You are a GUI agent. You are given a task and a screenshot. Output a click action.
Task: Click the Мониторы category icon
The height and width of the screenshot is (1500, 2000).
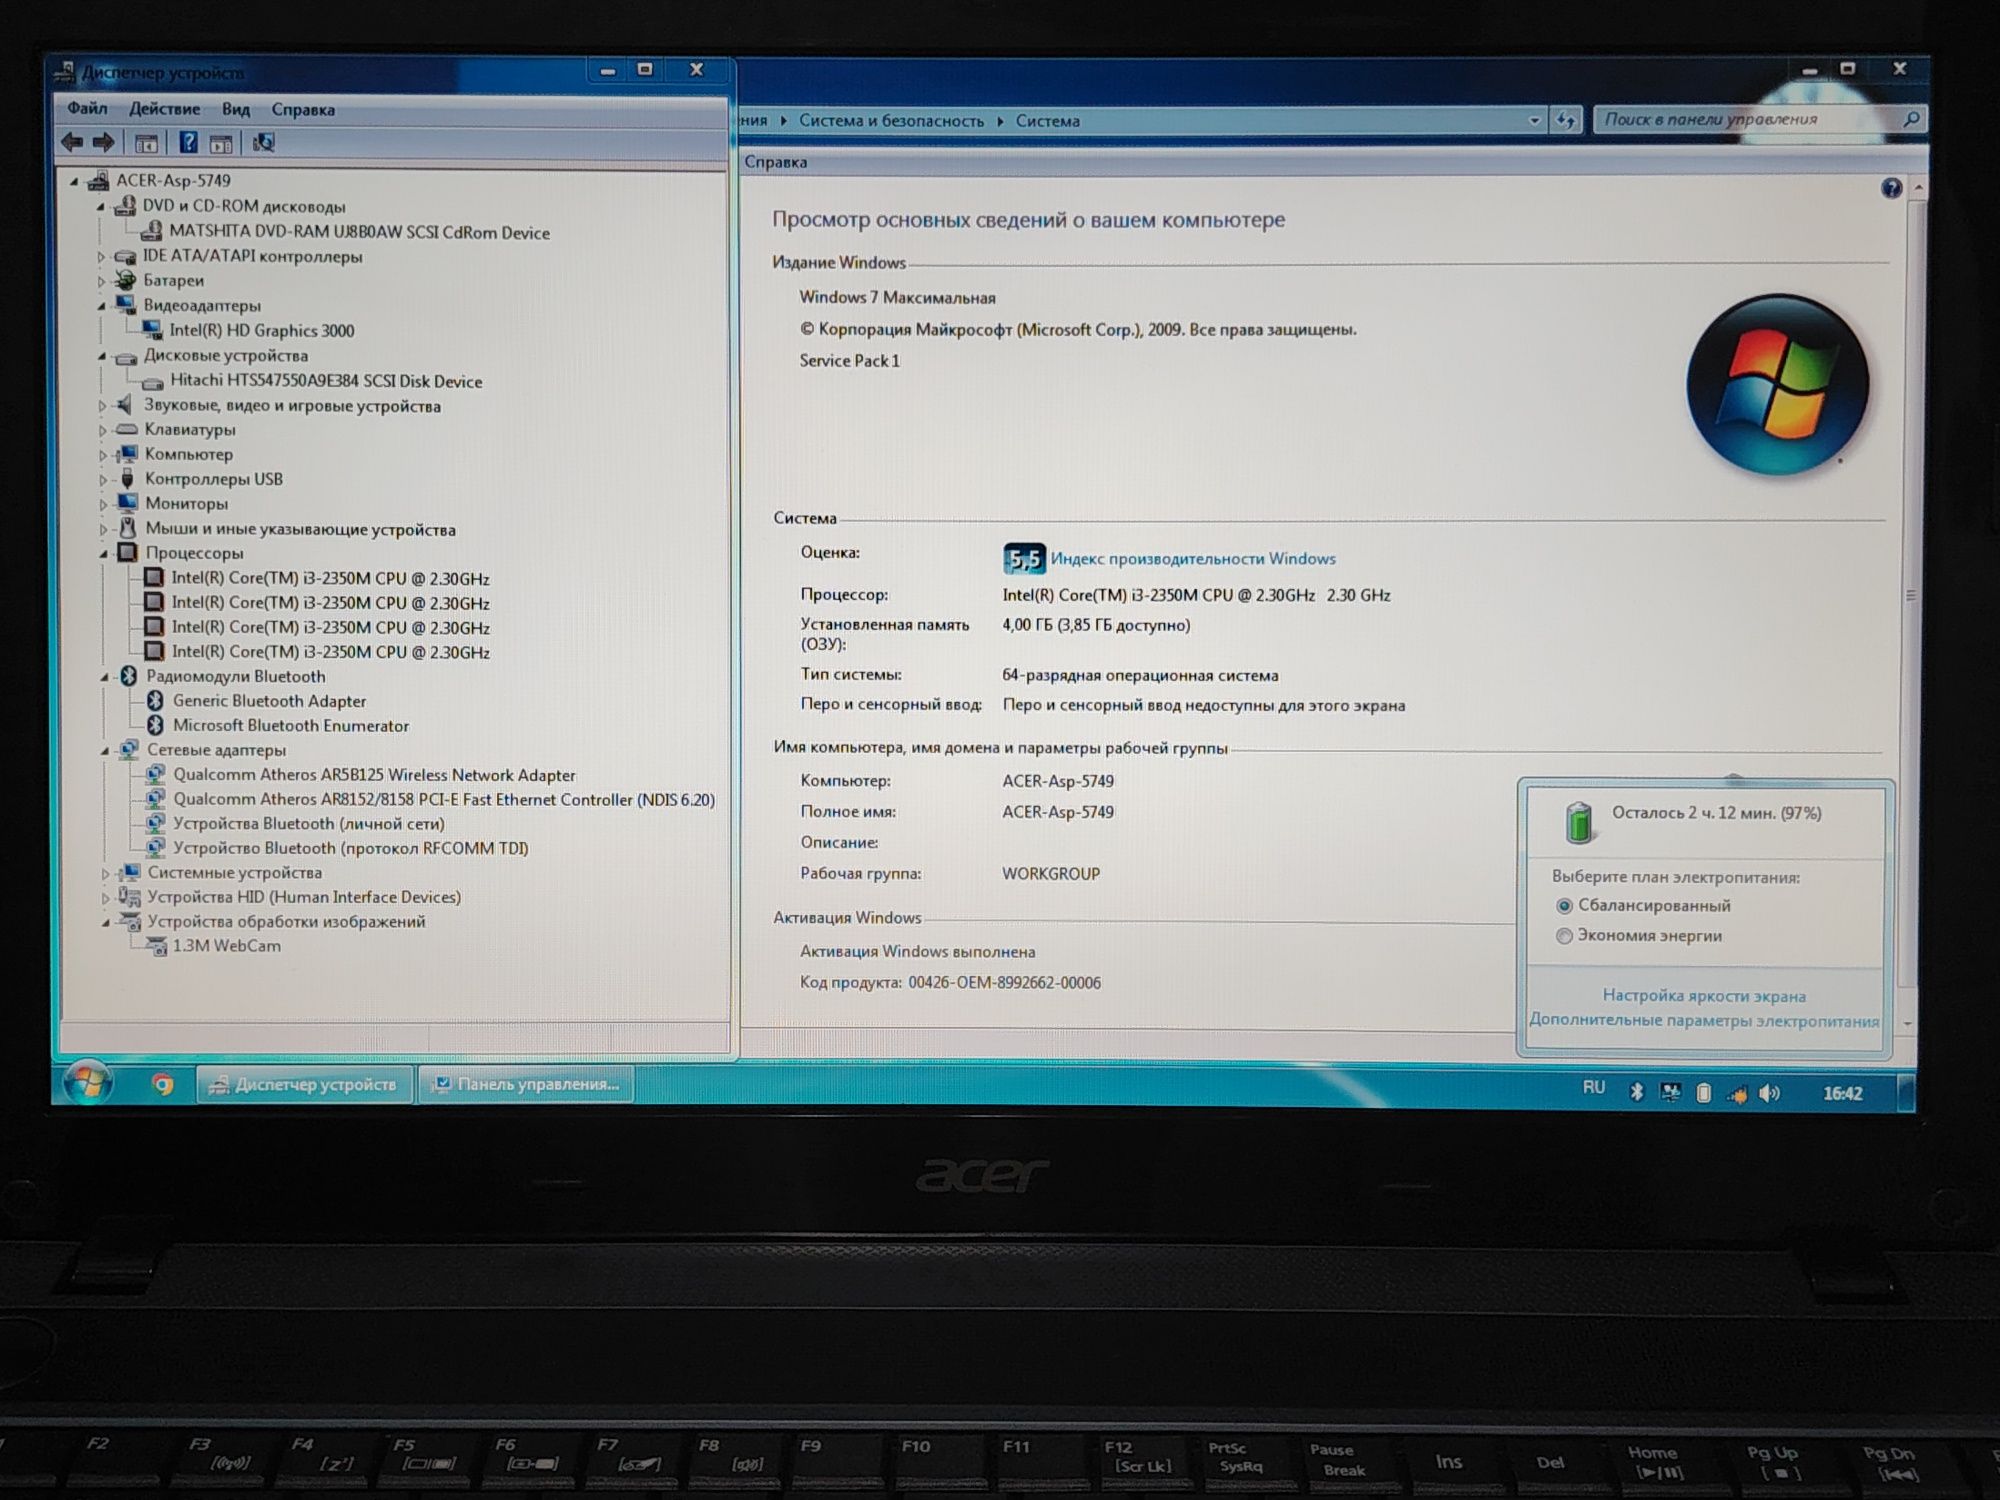[x=127, y=503]
